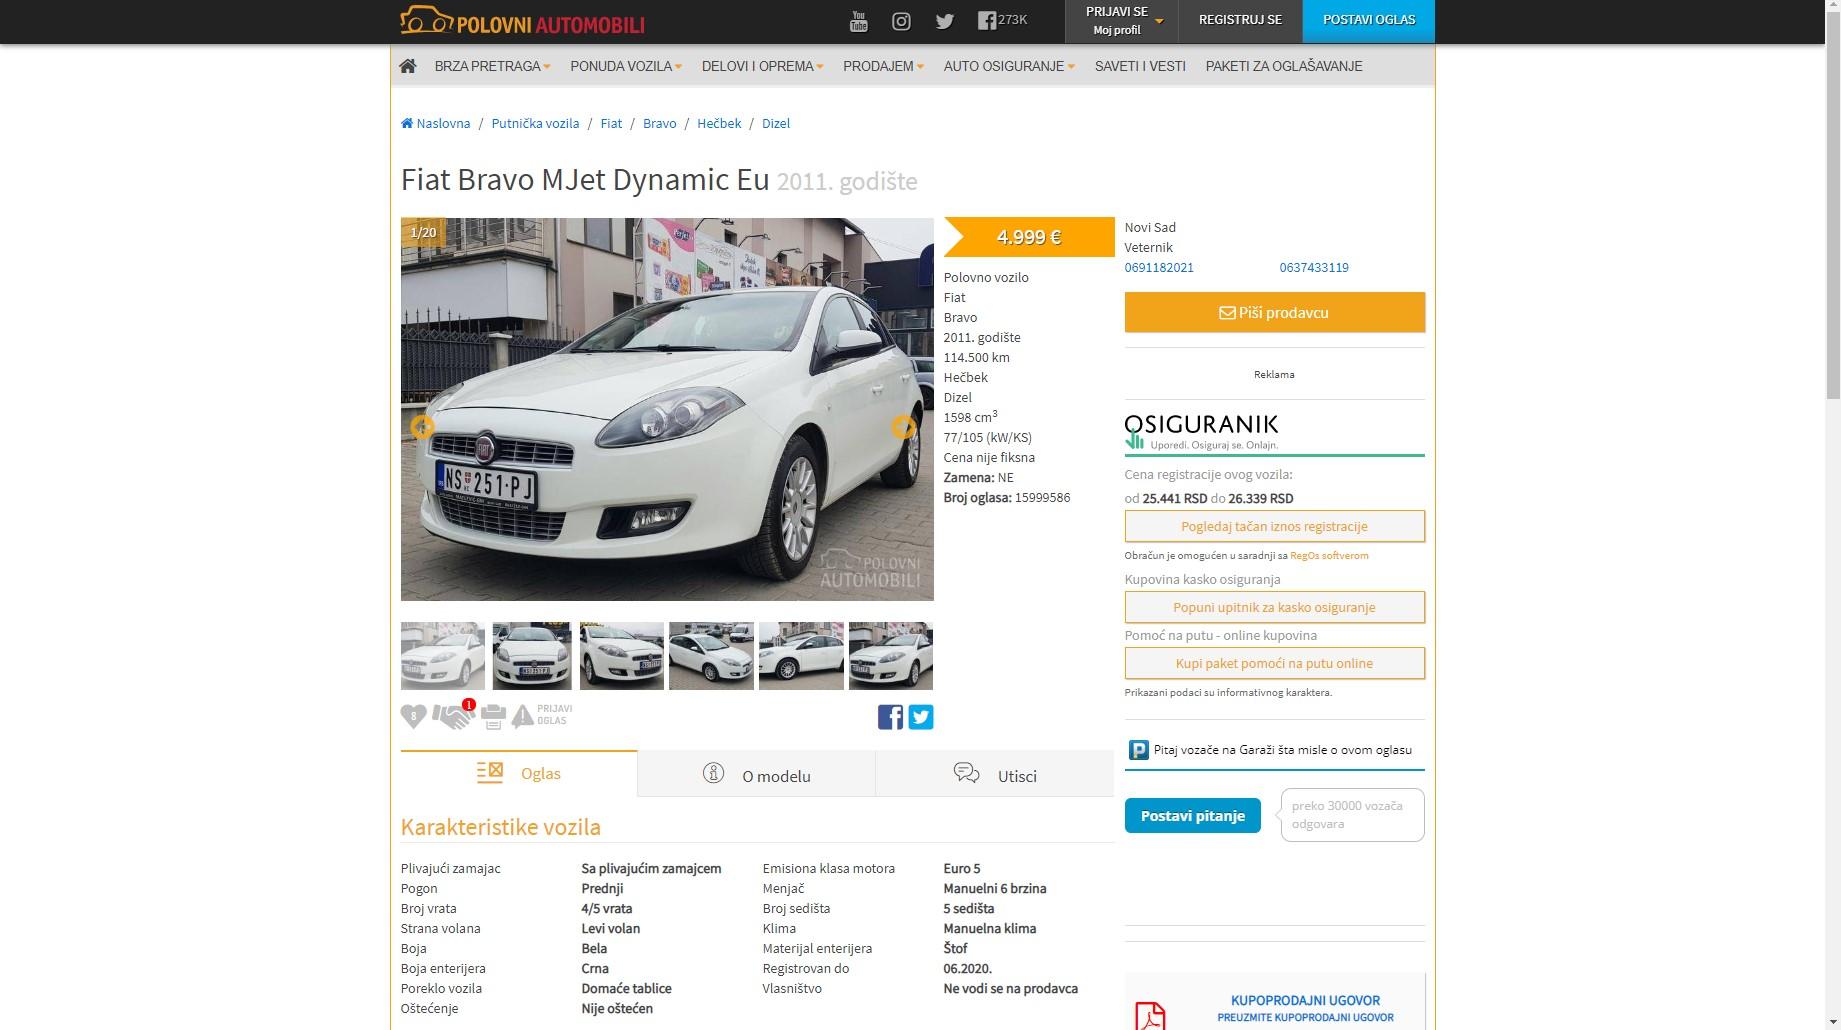
Task: Open the Twitter icon in header
Action: pyautogui.click(x=944, y=21)
